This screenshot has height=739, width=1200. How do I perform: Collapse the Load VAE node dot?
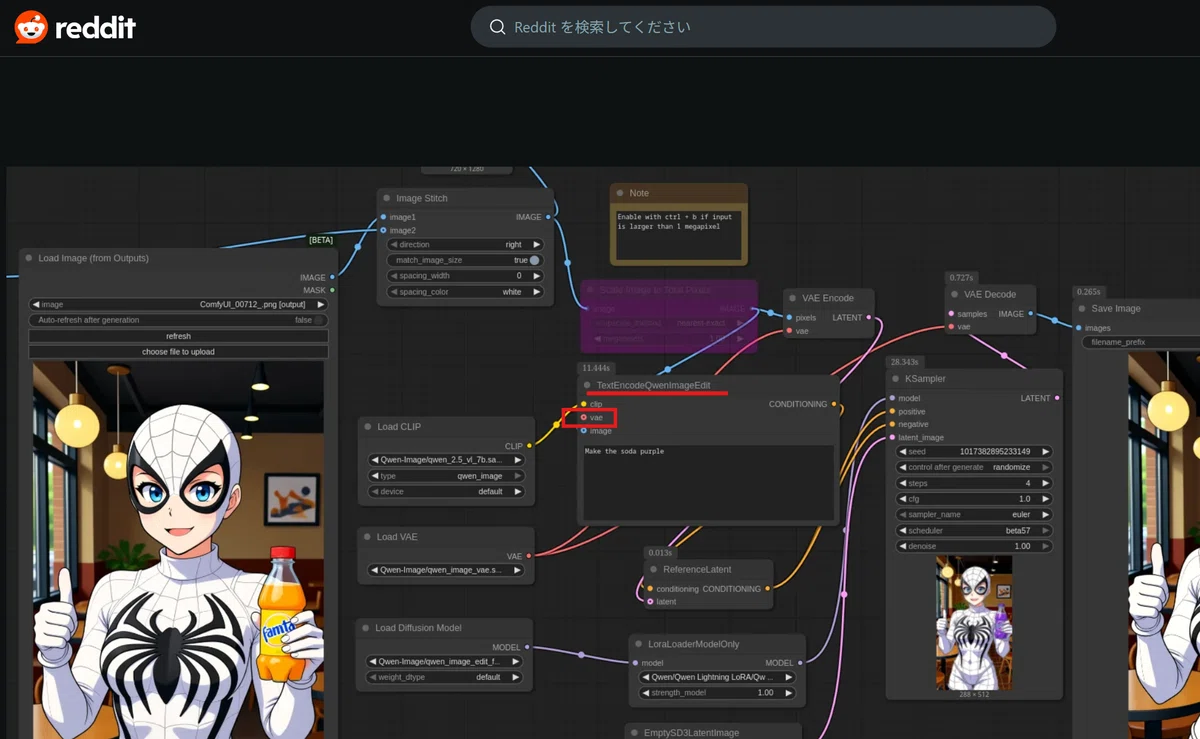coord(367,537)
